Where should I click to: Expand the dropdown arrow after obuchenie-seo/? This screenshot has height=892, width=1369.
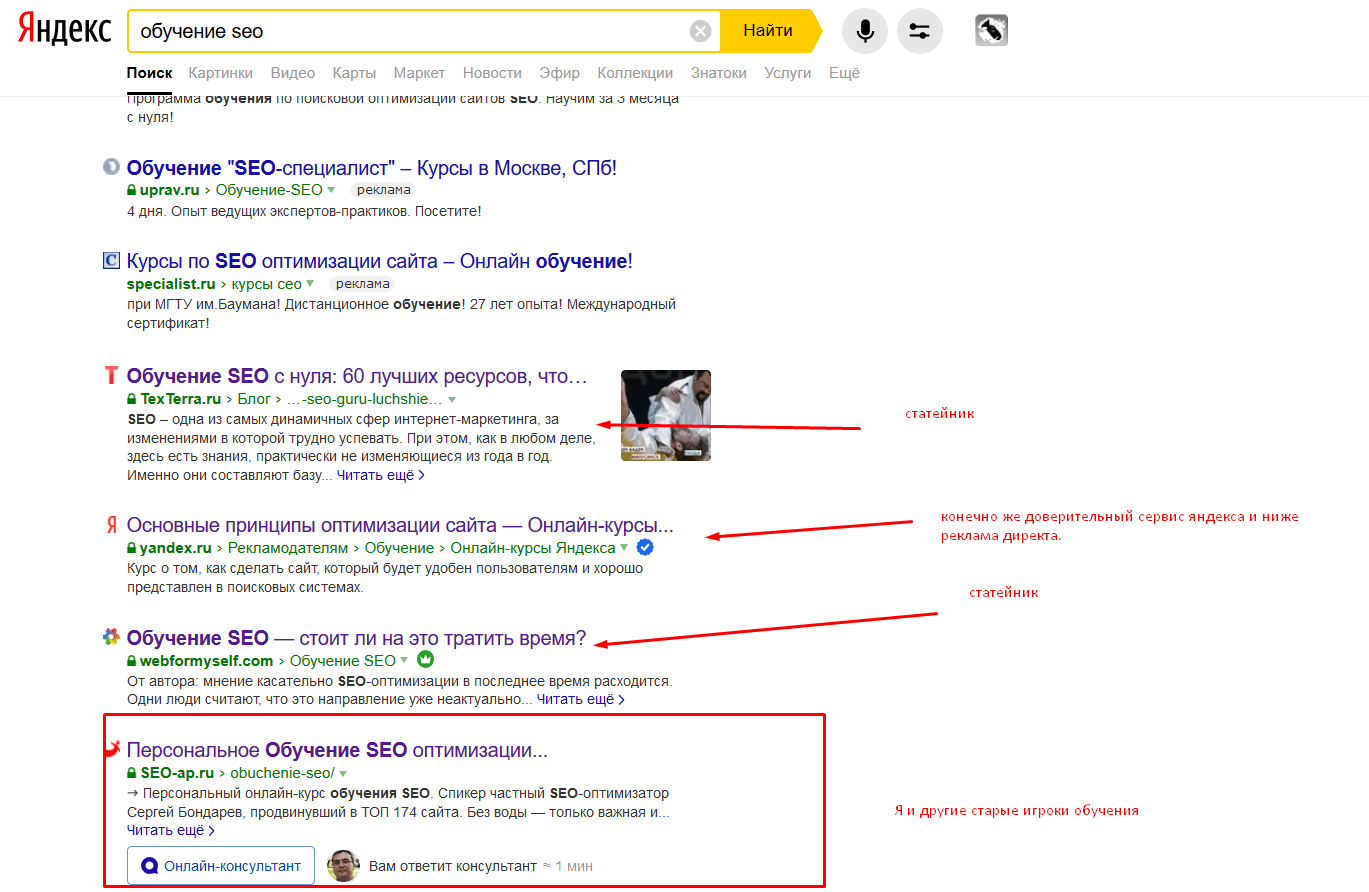click(x=343, y=774)
